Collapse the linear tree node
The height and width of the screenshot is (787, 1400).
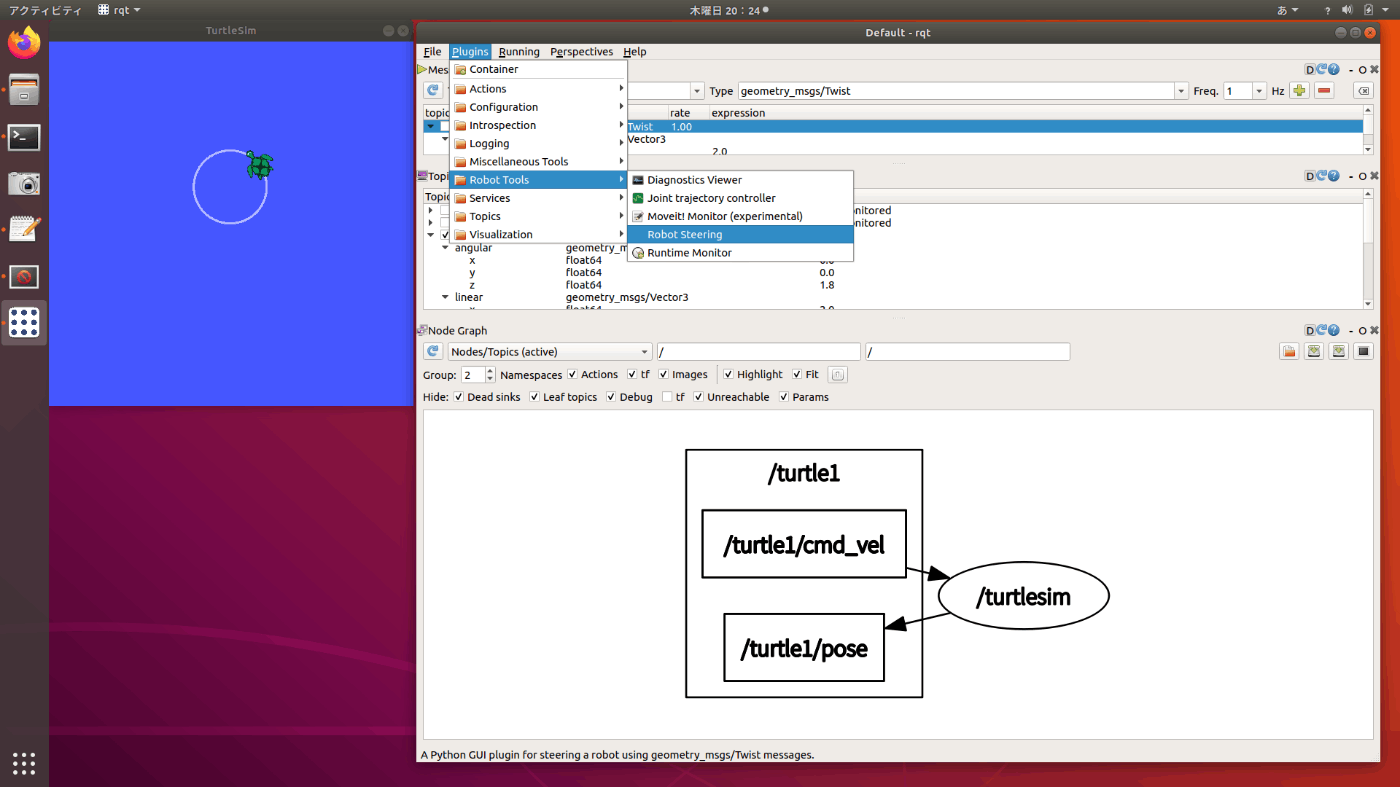445,297
